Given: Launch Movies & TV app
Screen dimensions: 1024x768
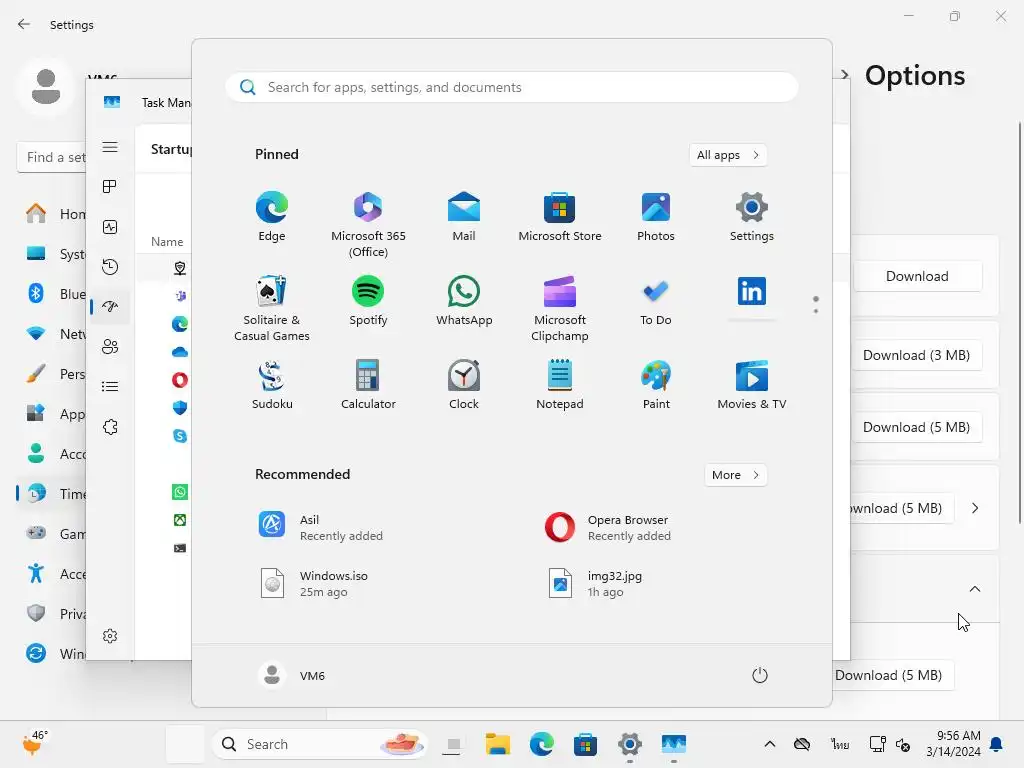Looking at the screenshot, I should 752,385.
